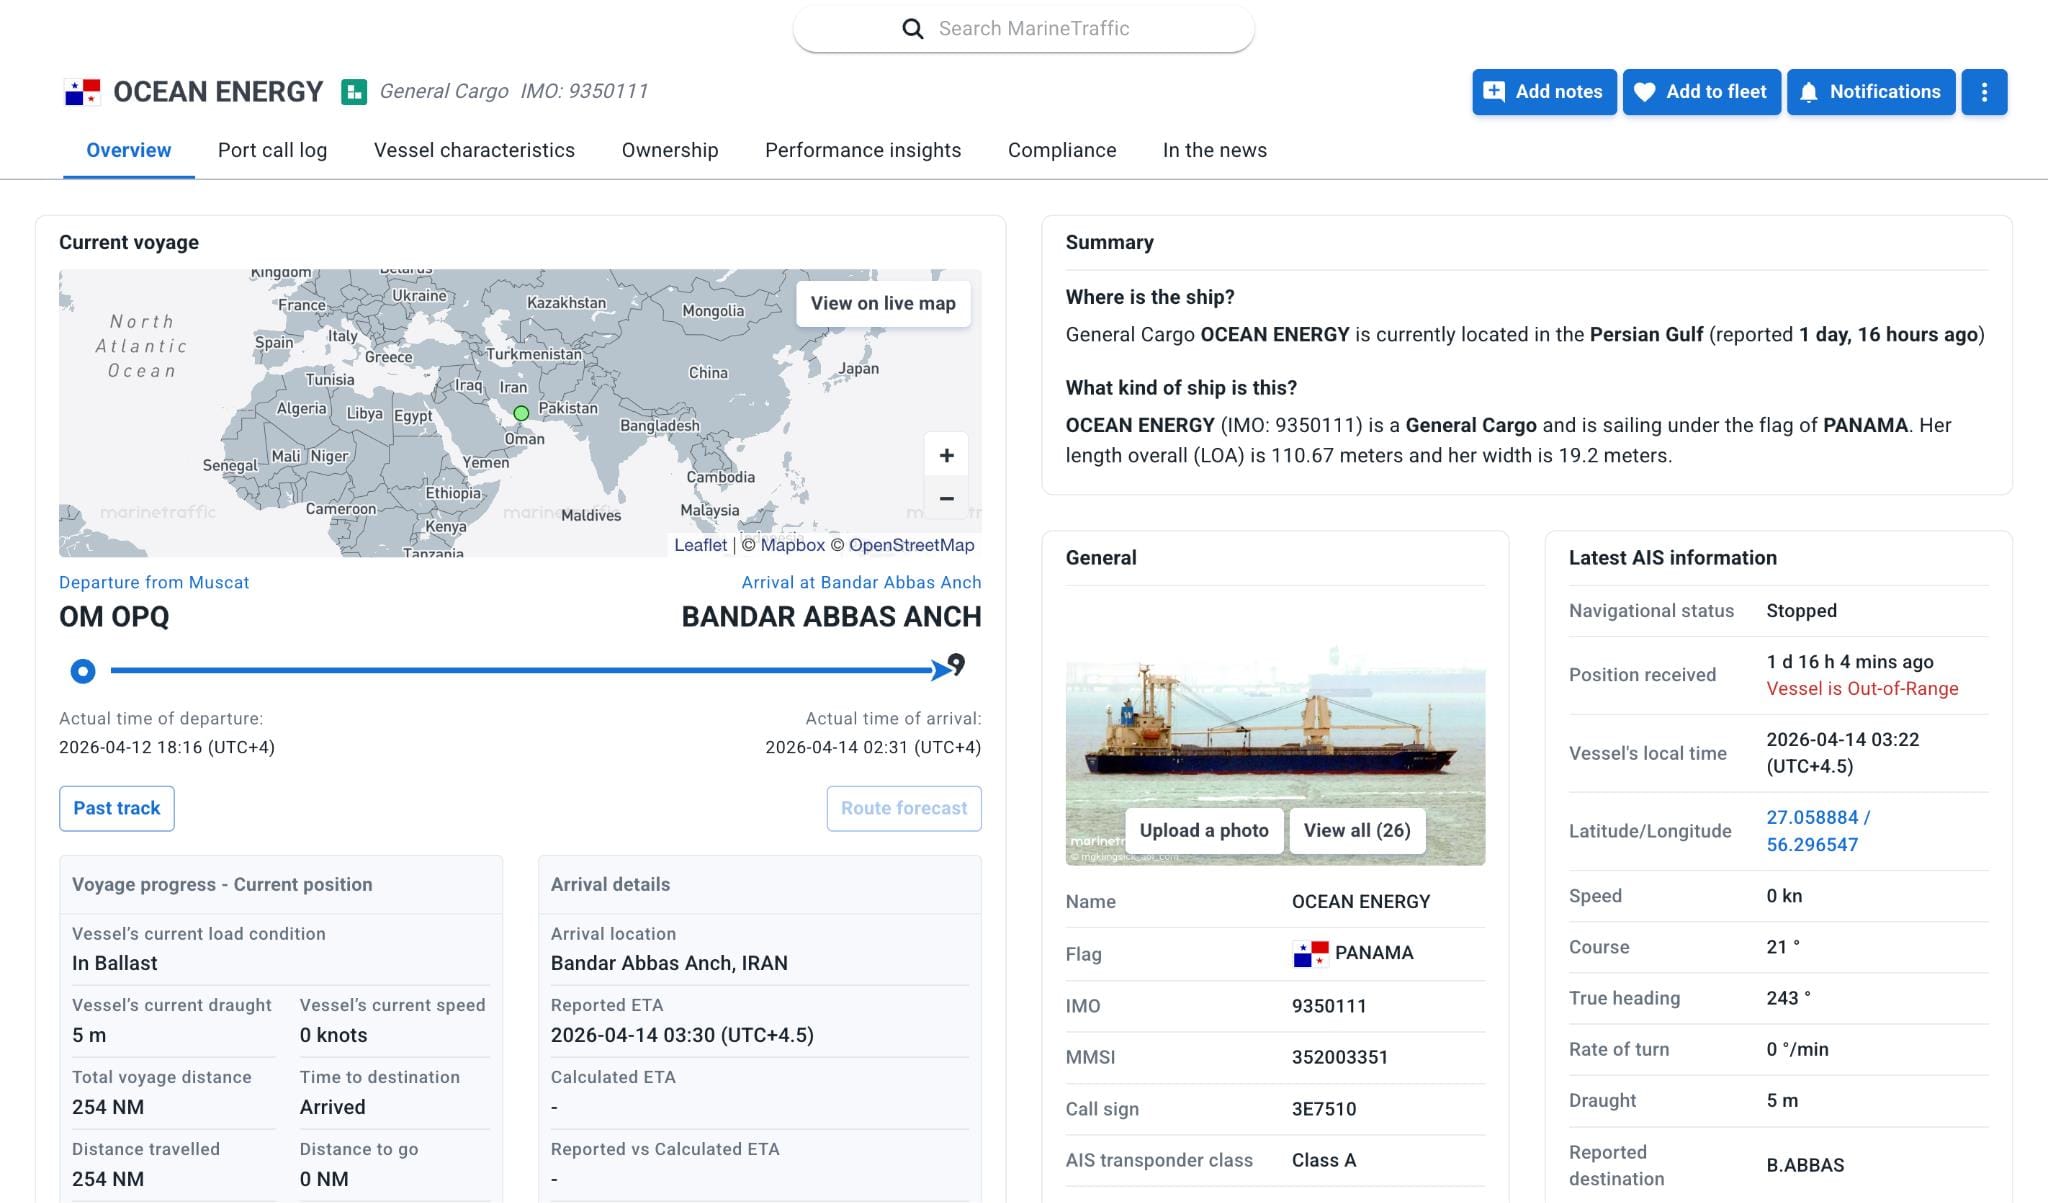Click the Search MarineTraffic input field

(x=1034, y=29)
